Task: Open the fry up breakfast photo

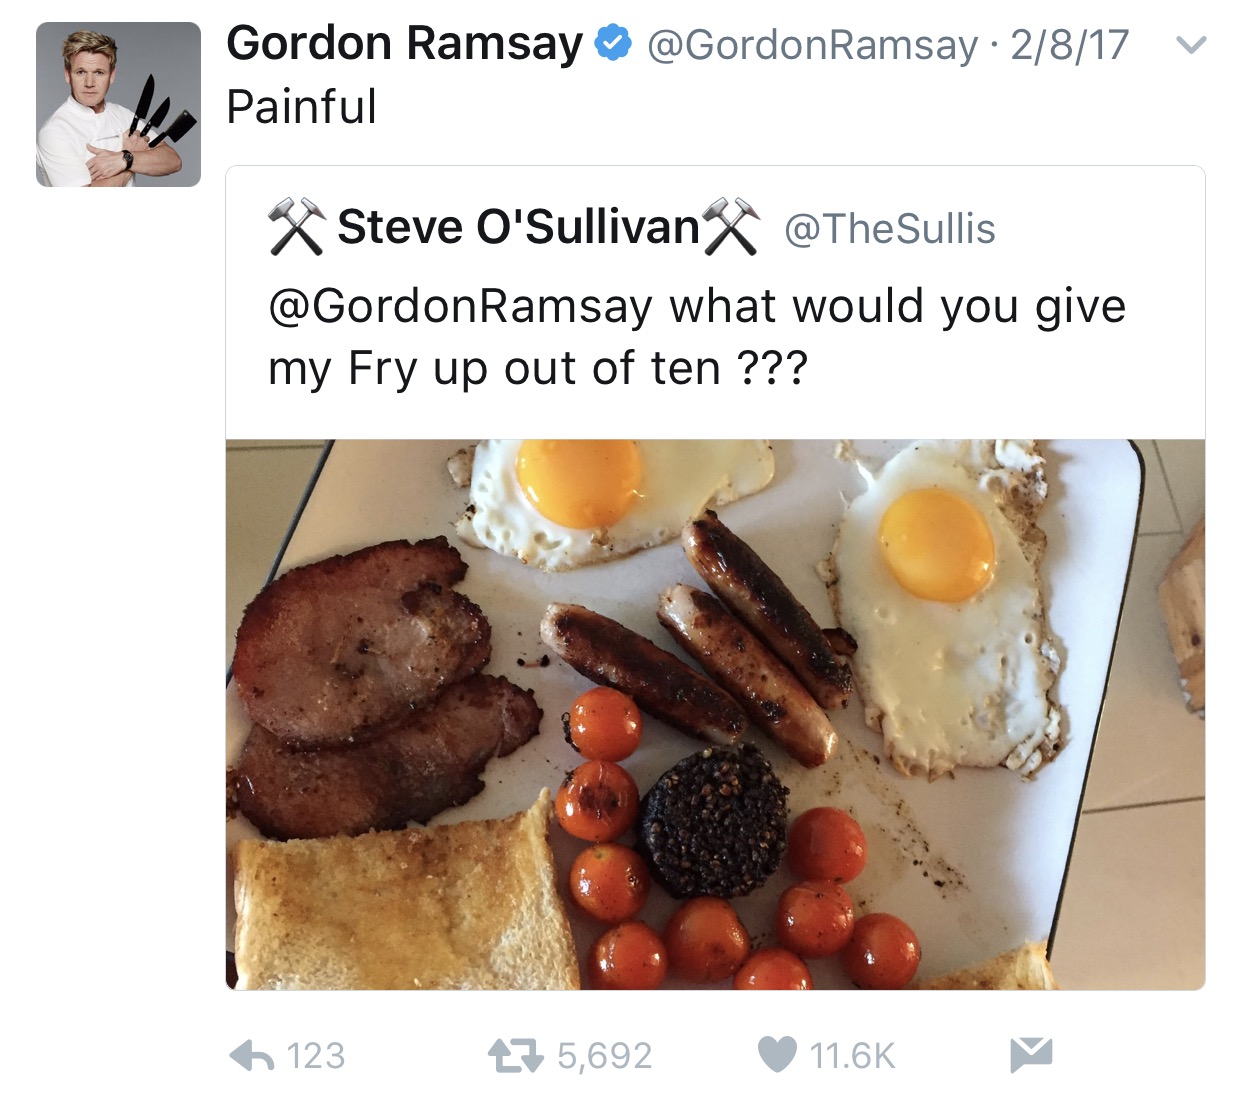Action: [x=715, y=714]
